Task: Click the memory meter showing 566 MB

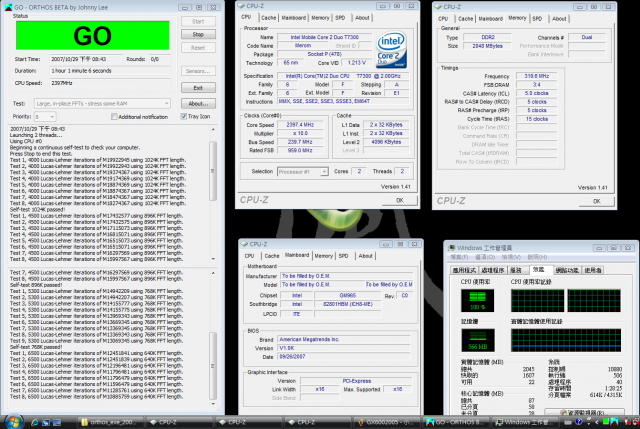Action: click(x=478, y=340)
